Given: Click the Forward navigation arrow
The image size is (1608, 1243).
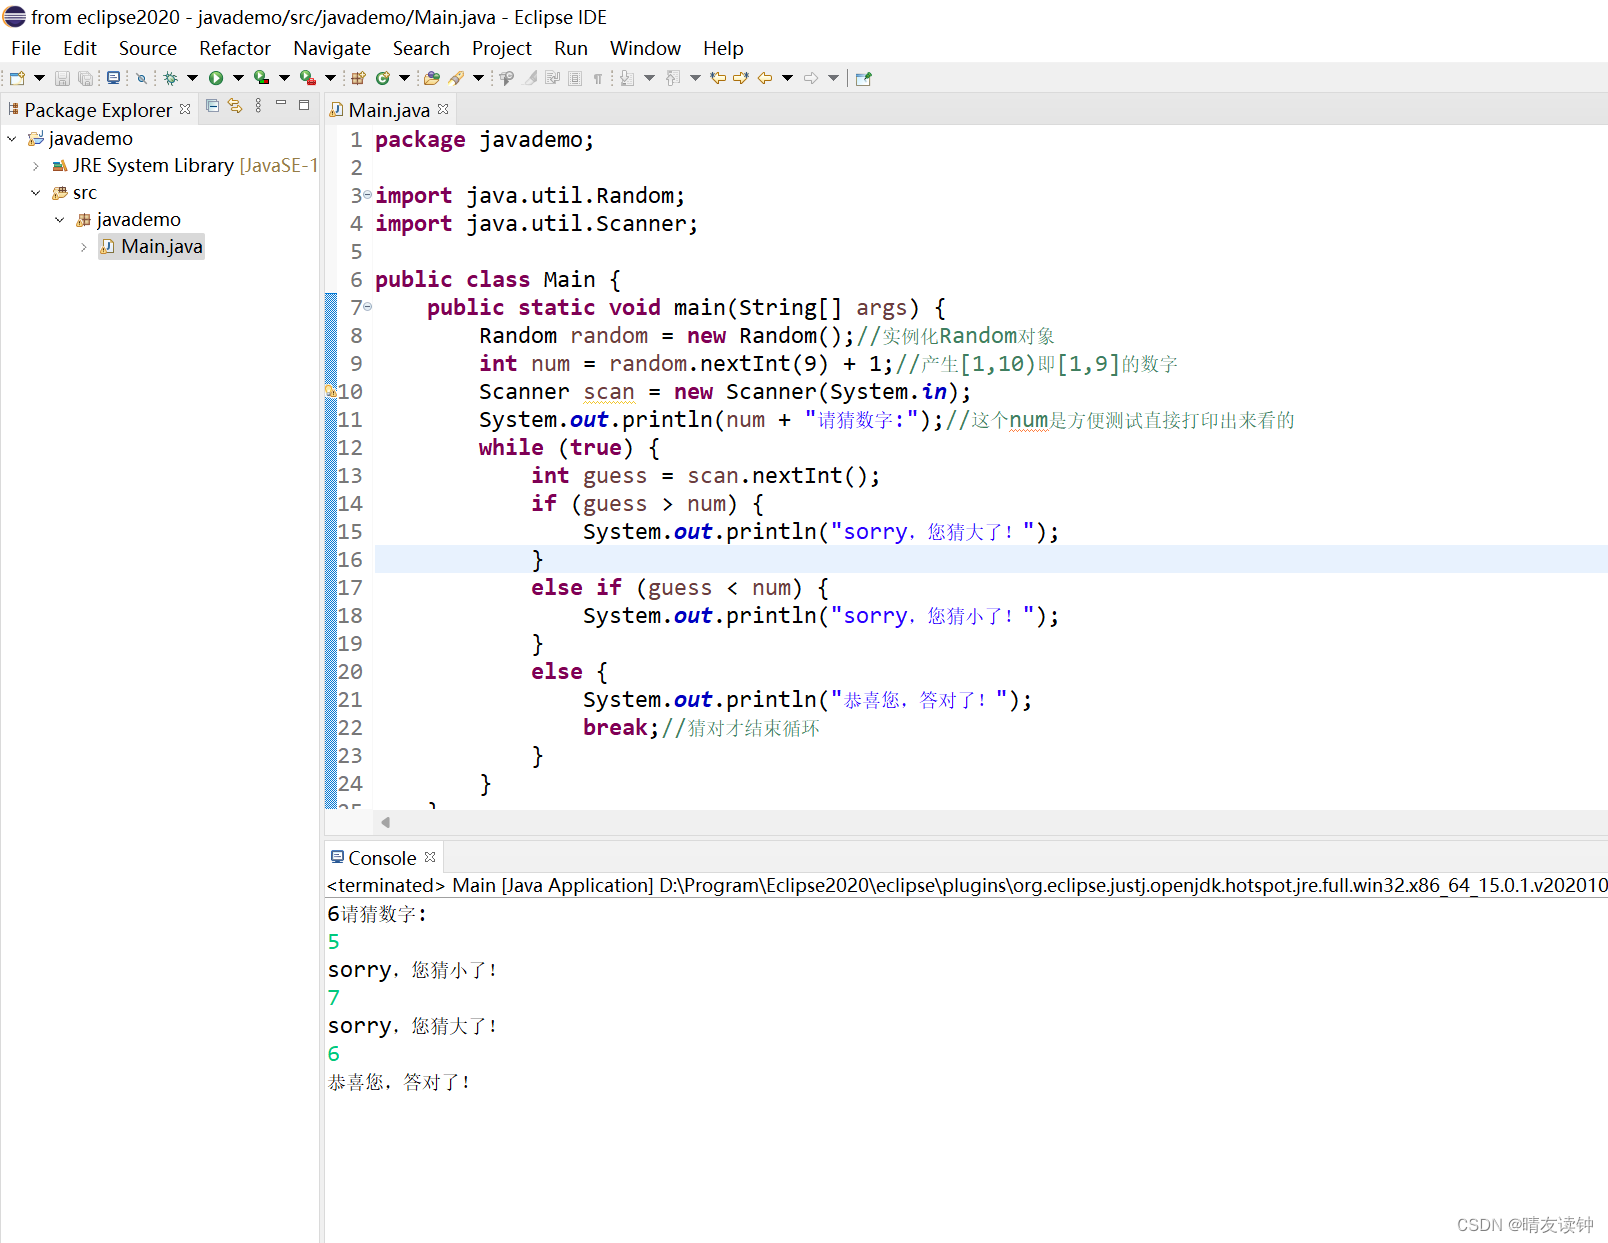Looking at the screenshot, I should [811, 78].
